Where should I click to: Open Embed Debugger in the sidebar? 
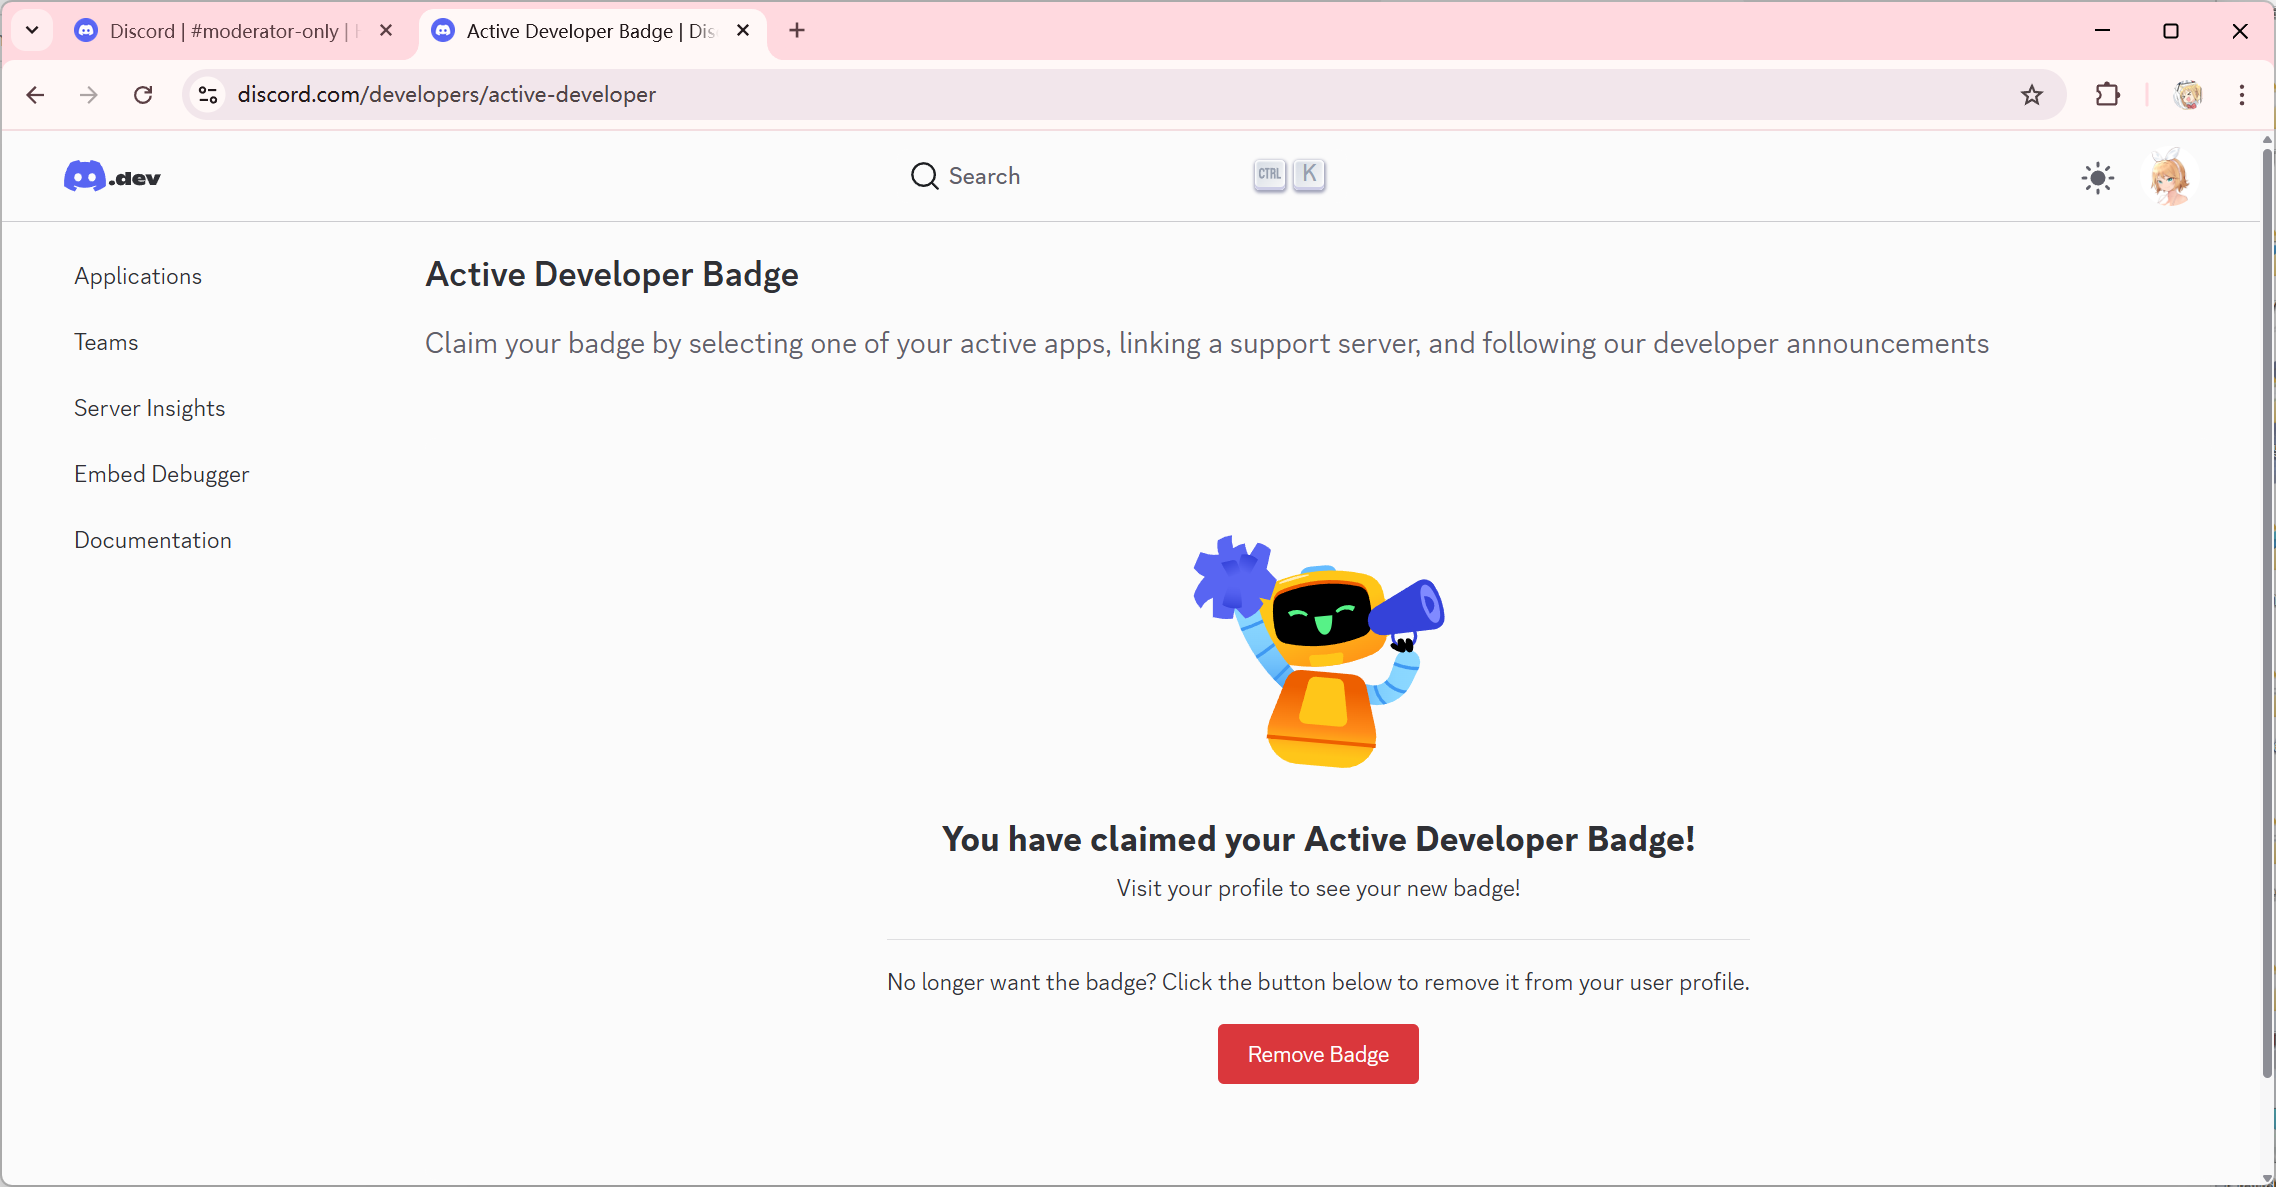click(161, 474)
